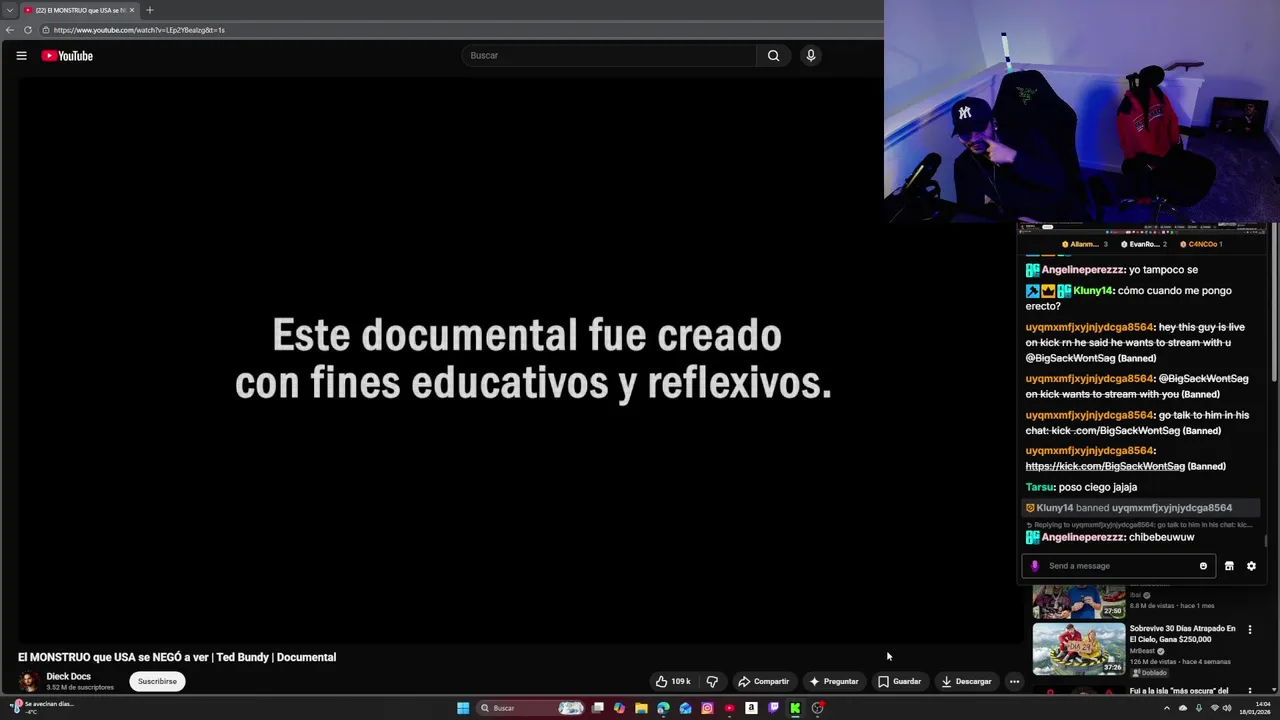Open the Task View taskbar icon

(597, 708)
